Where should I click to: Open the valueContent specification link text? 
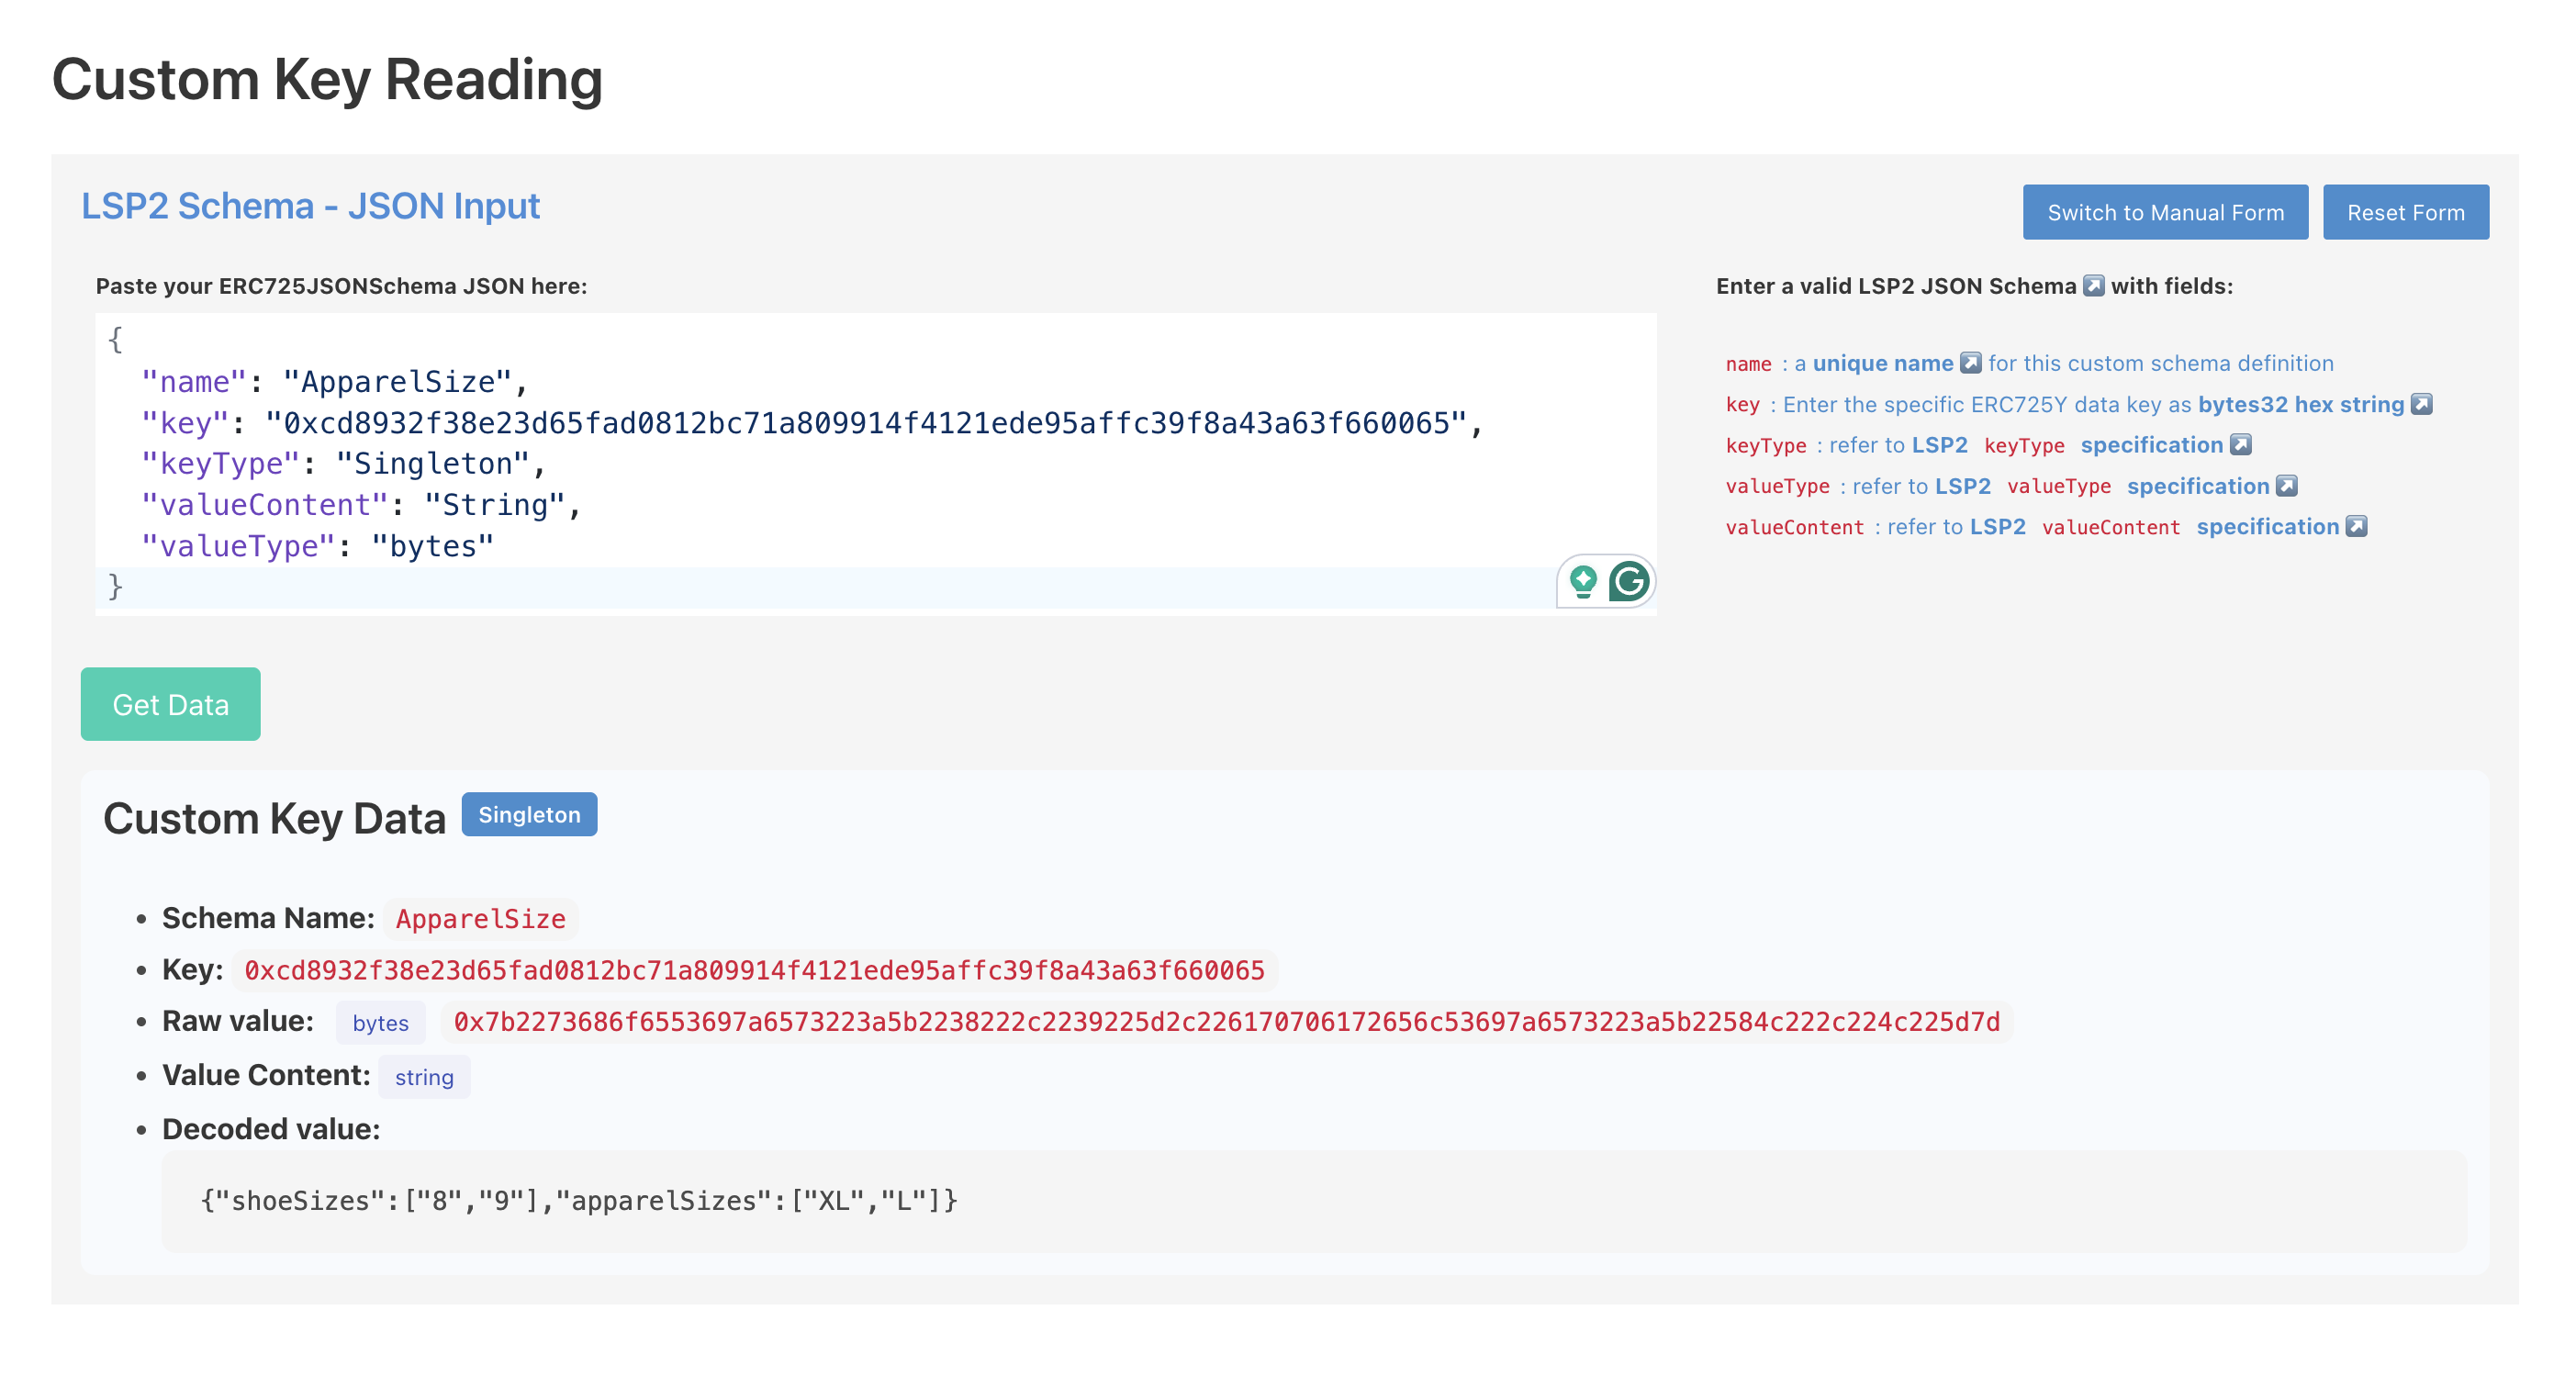[2270, 526]
